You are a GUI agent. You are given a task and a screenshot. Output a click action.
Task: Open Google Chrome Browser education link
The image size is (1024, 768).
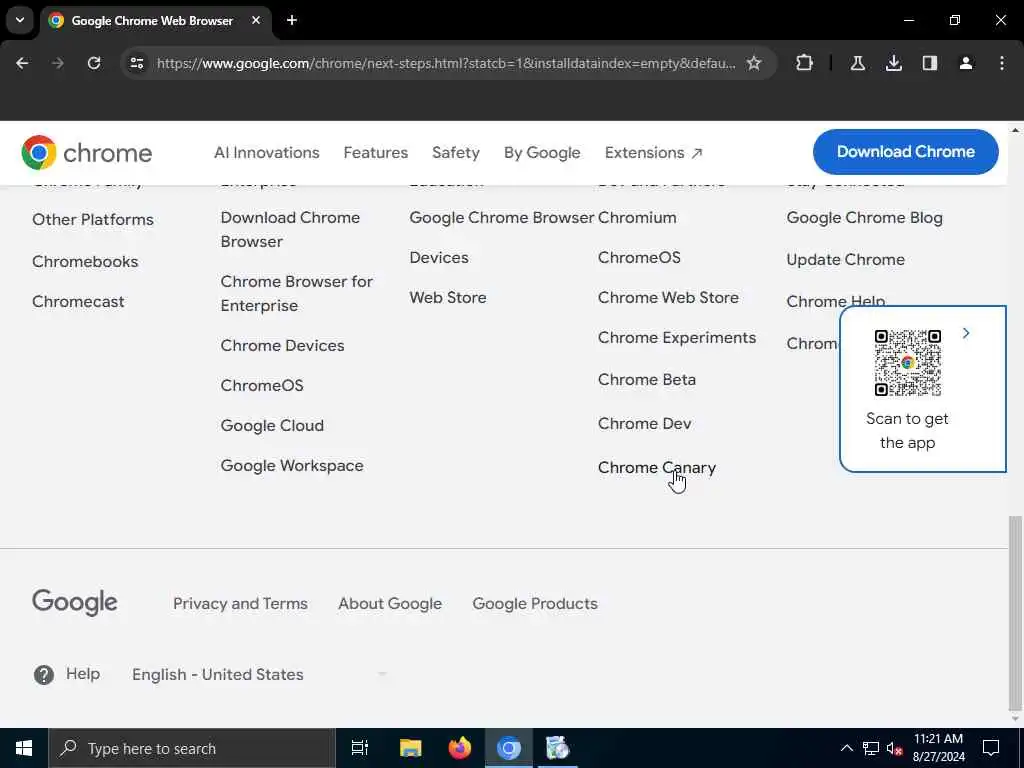tap(502, 217)
